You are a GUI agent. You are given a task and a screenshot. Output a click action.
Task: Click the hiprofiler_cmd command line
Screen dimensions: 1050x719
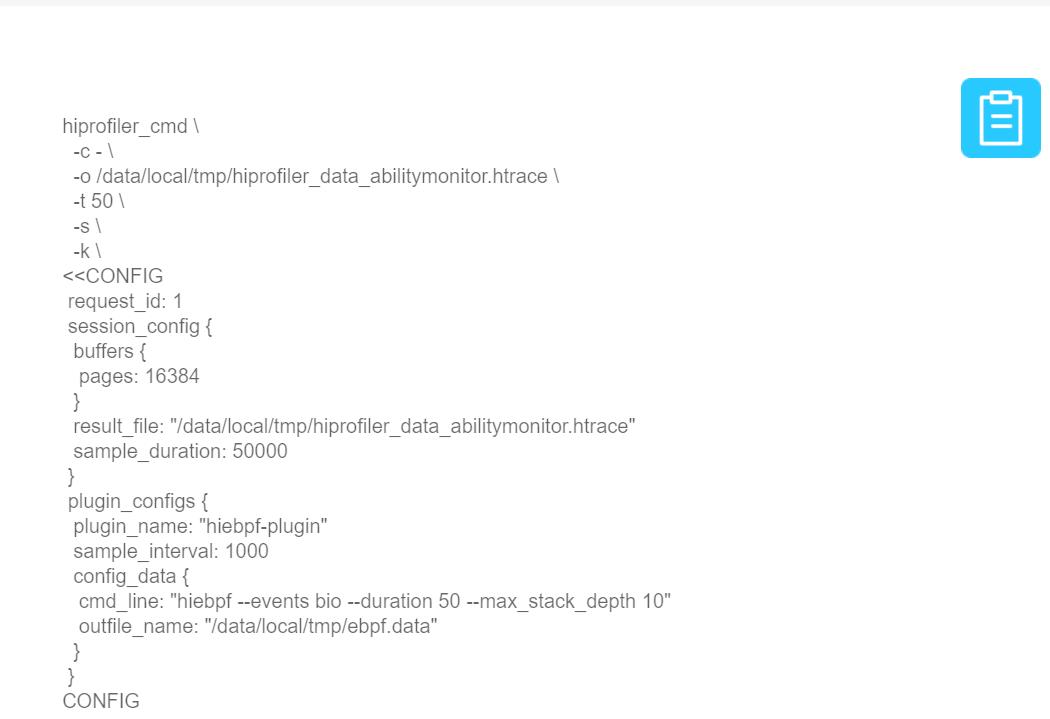point(130,127)
